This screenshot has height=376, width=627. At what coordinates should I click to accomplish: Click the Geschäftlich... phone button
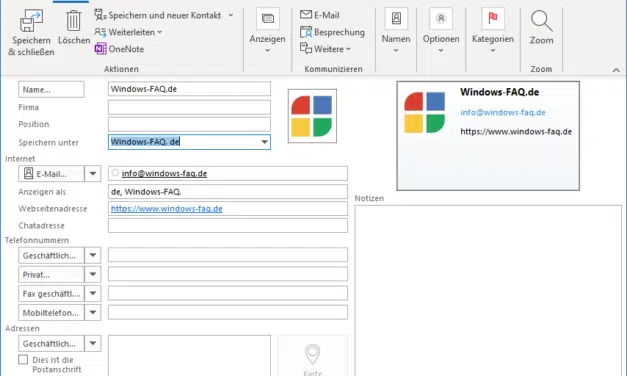point(51,255)
